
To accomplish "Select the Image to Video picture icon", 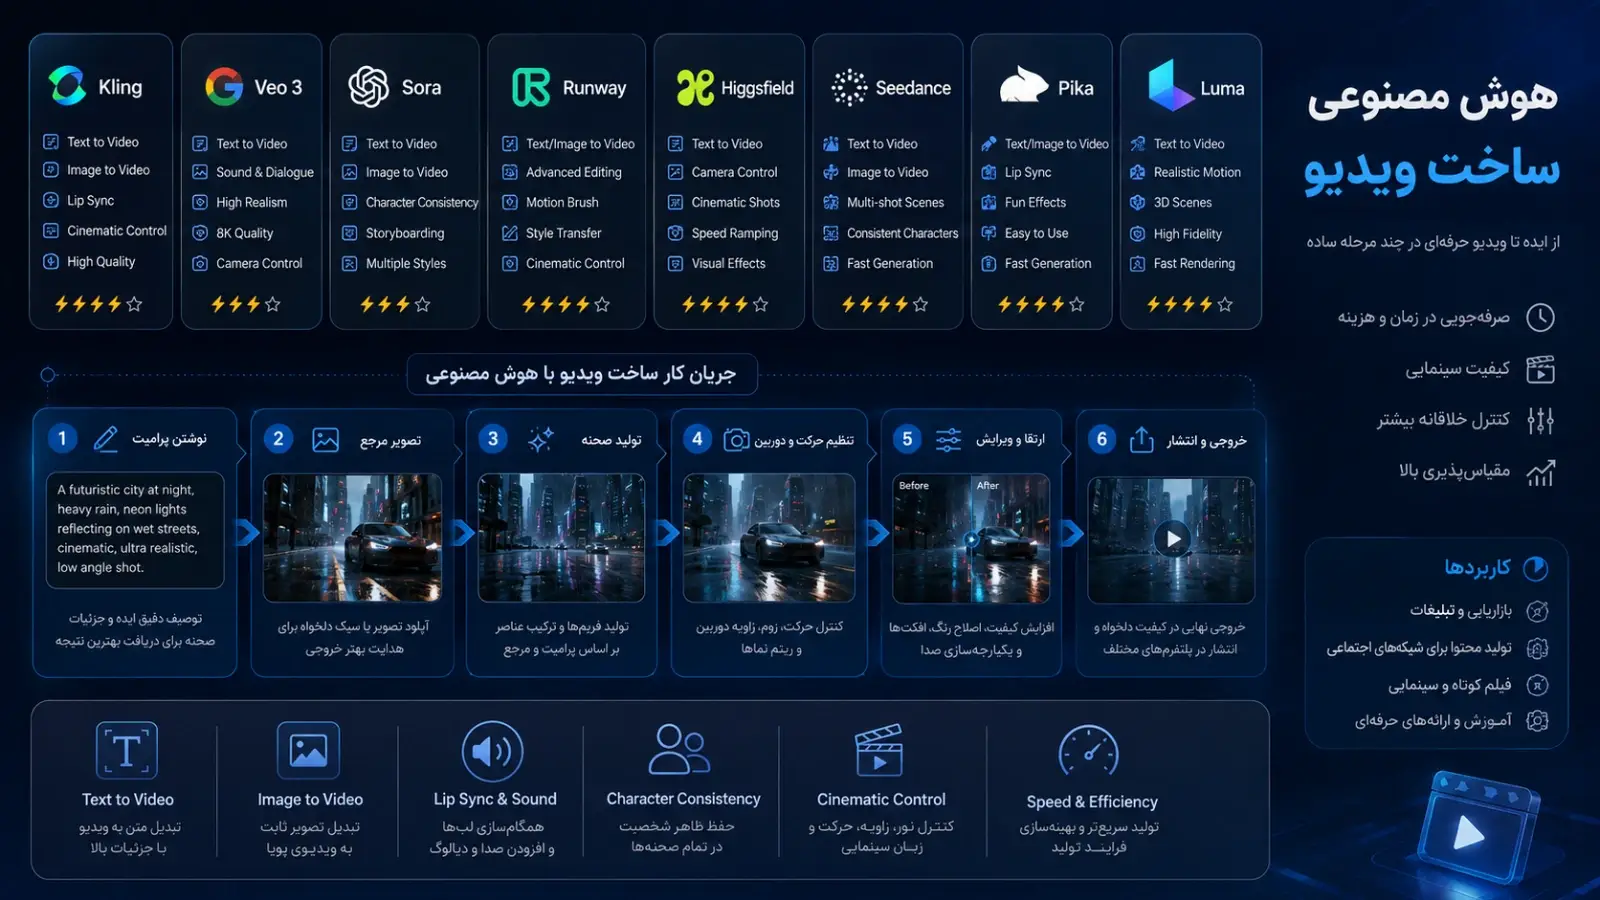I will point(308,750).
